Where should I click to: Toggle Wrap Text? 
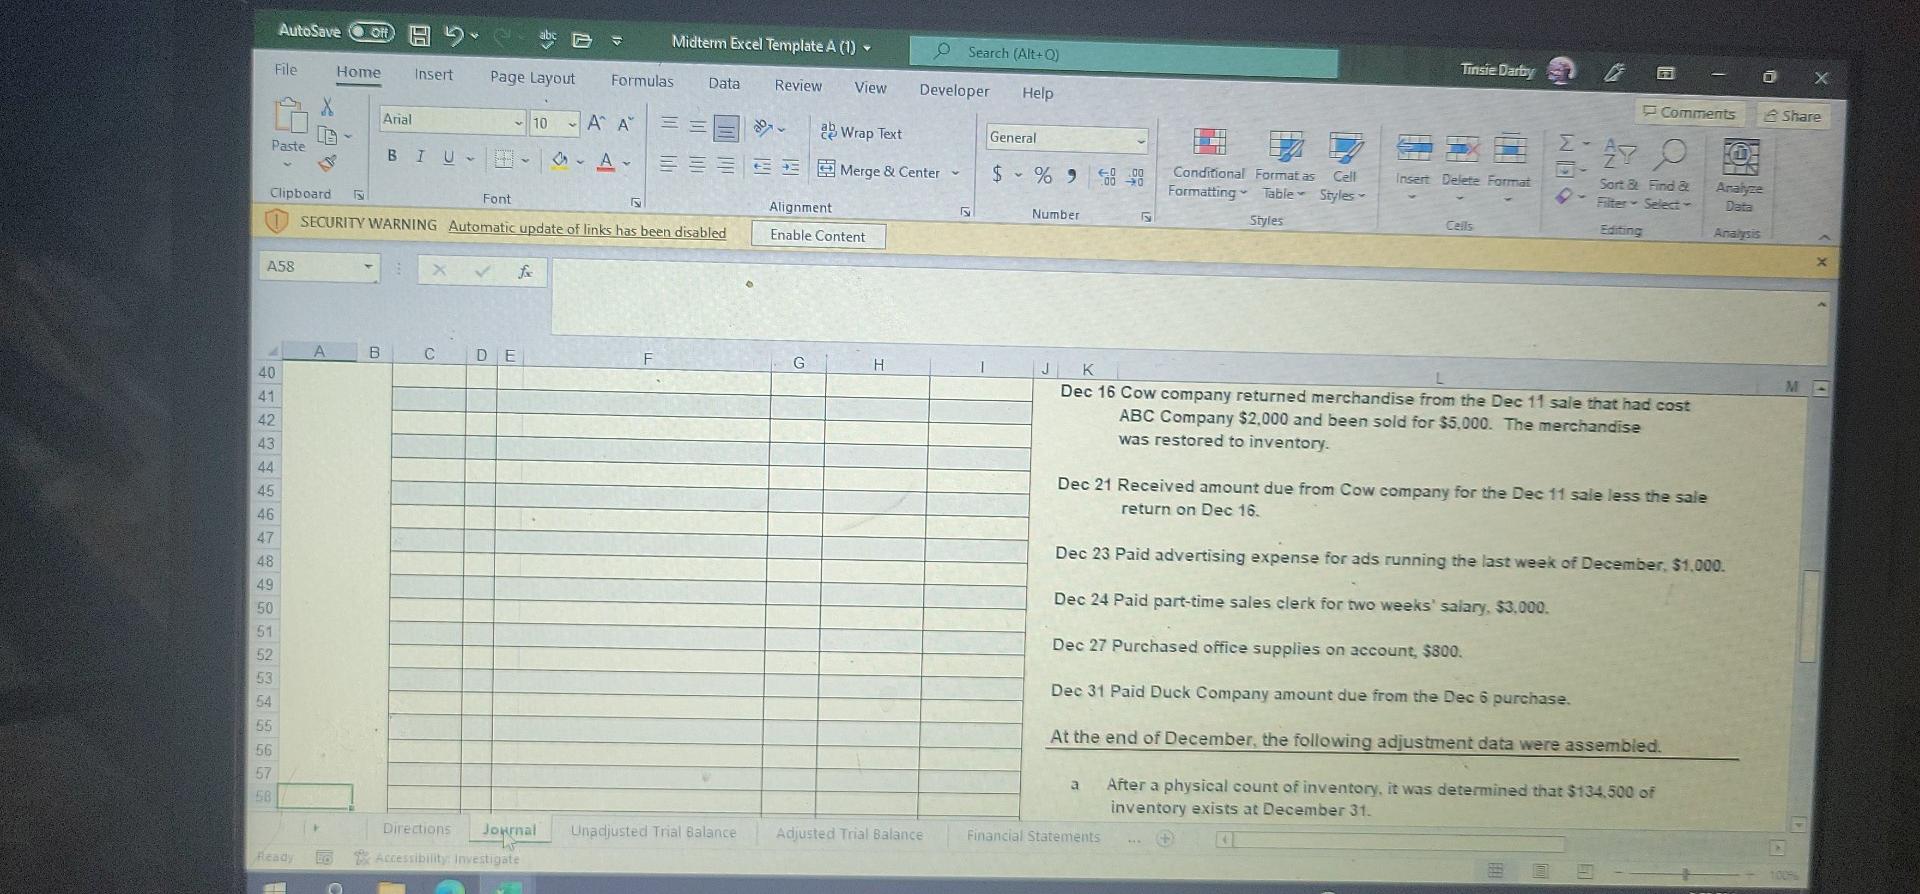click(x=861, y=133)
